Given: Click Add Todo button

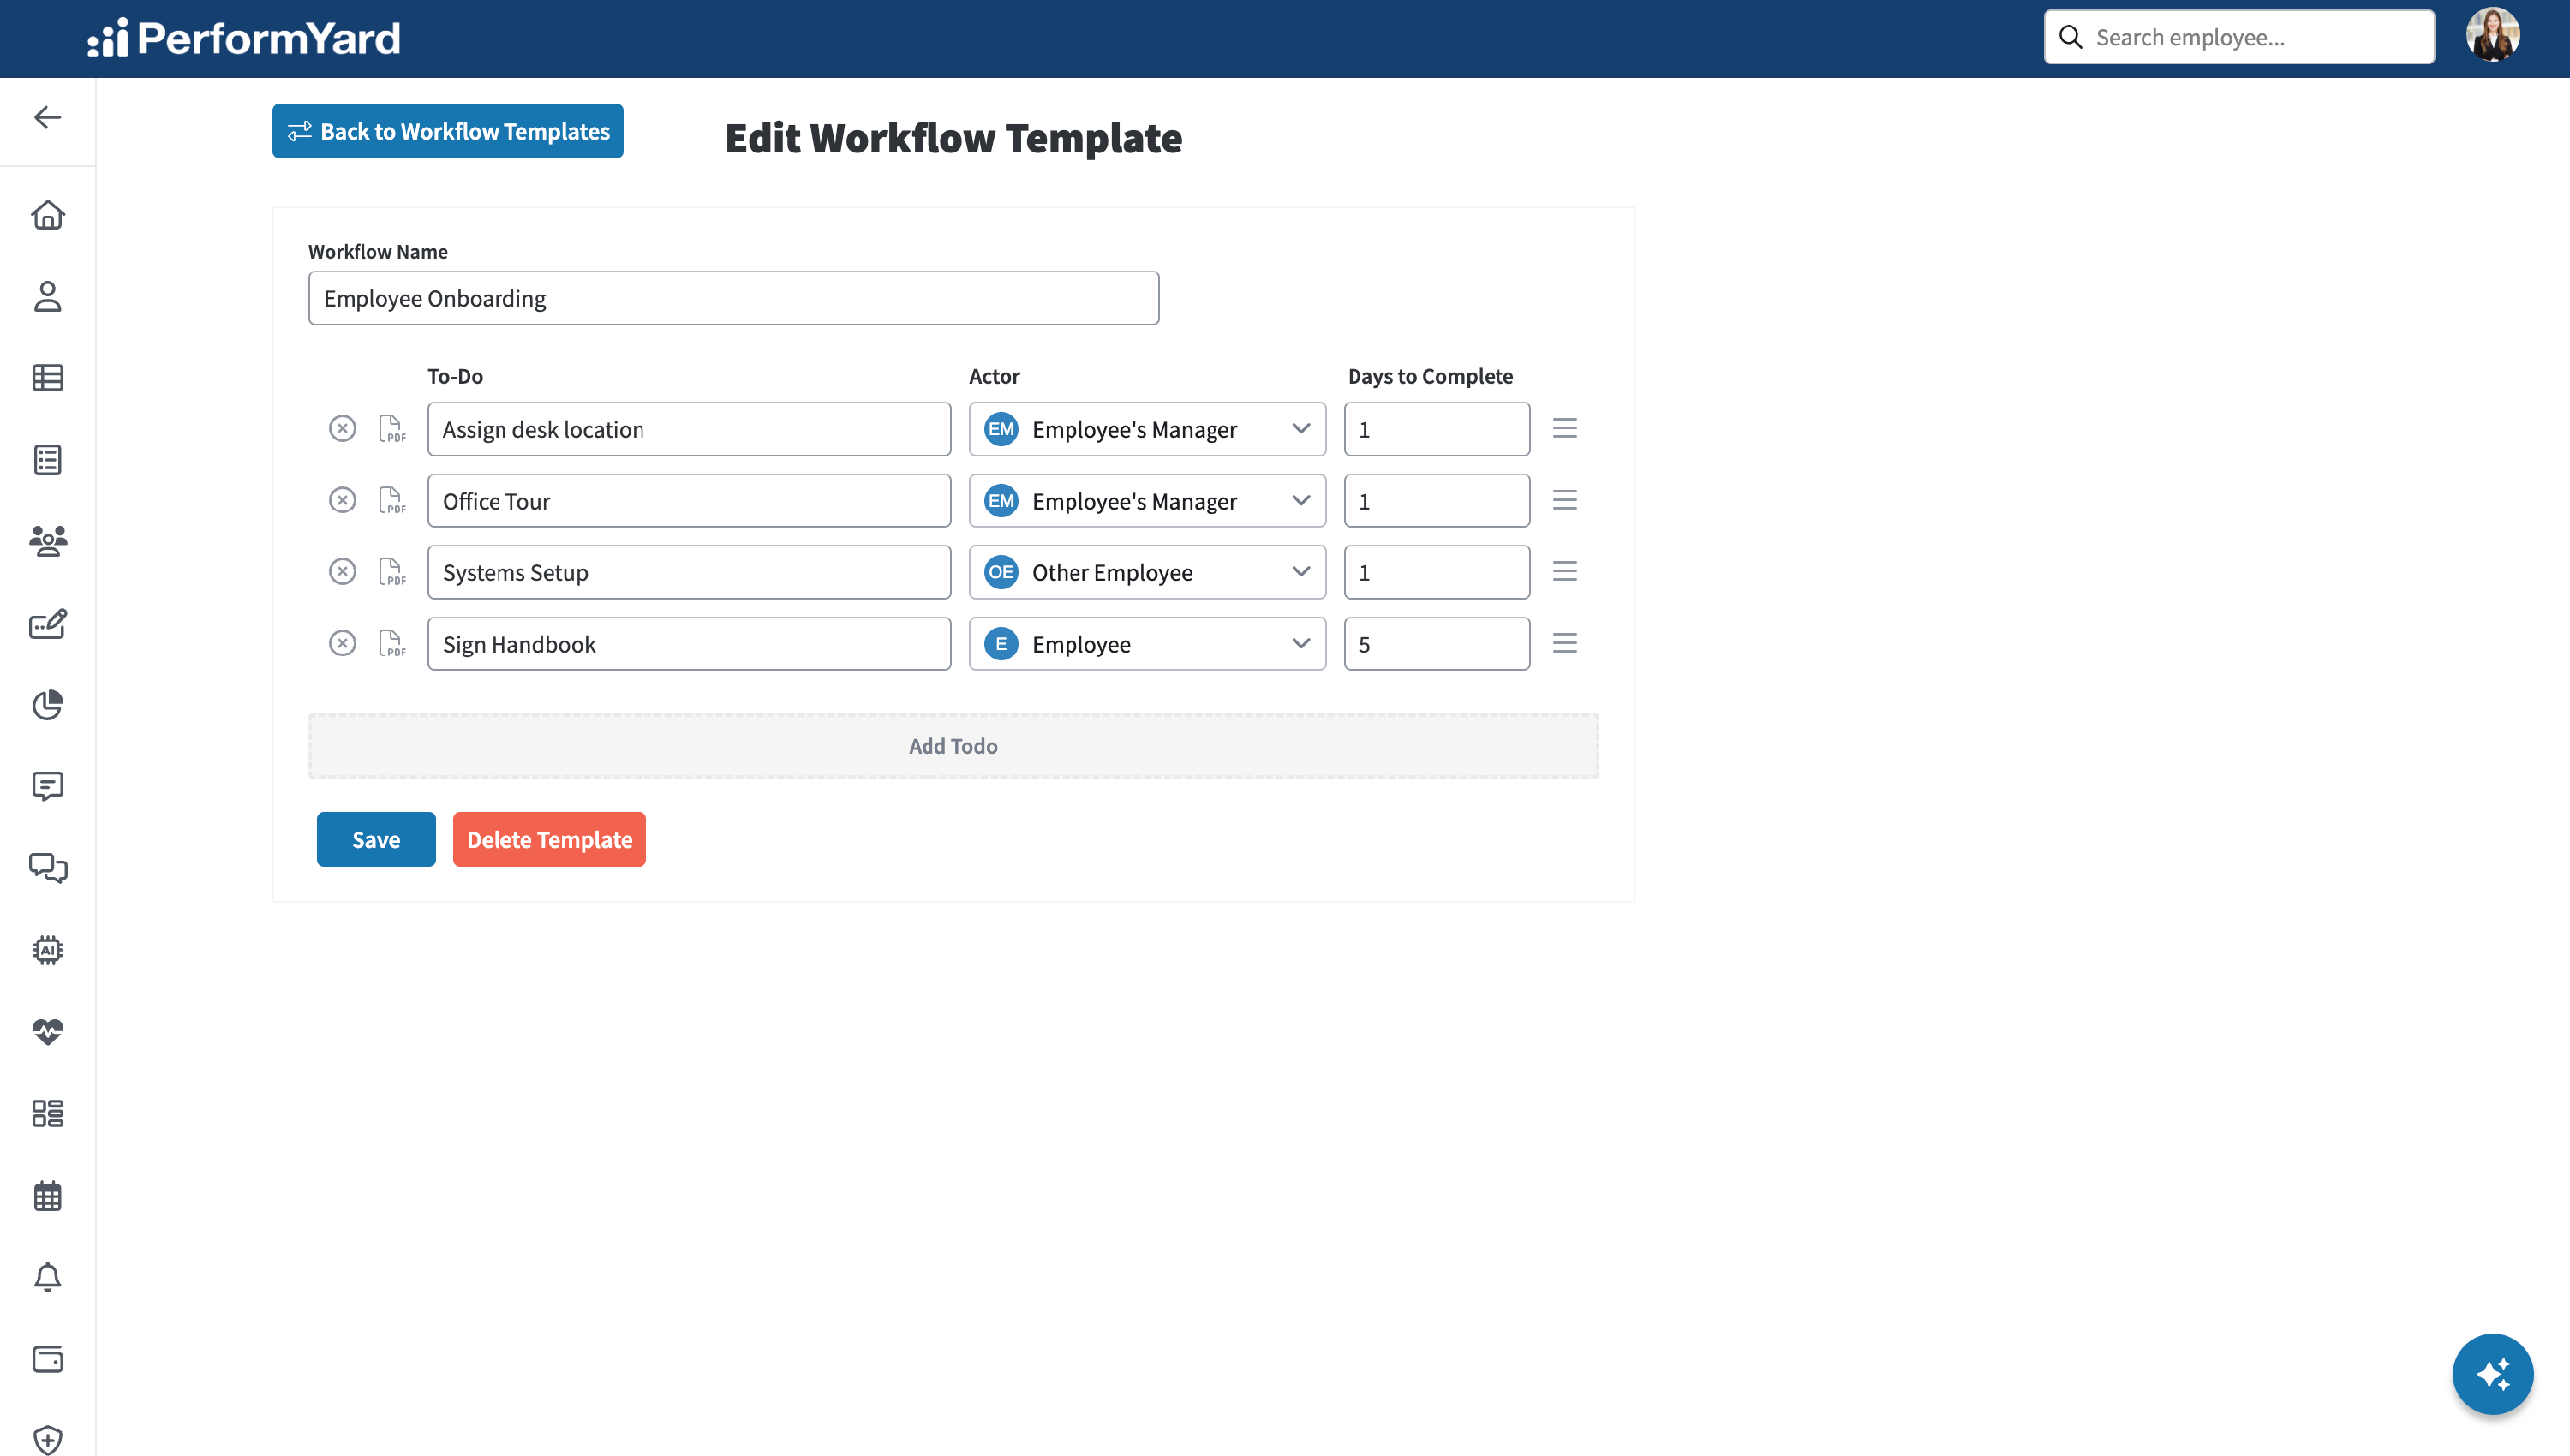Looking at the screenshot, I should (953, 746).
